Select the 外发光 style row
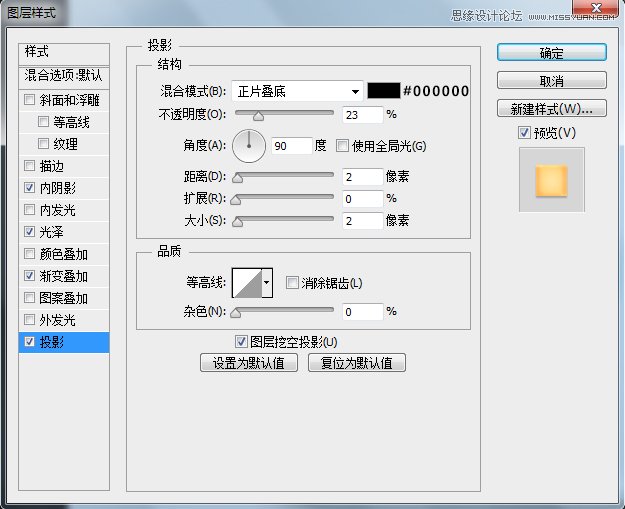 [64, 320]
